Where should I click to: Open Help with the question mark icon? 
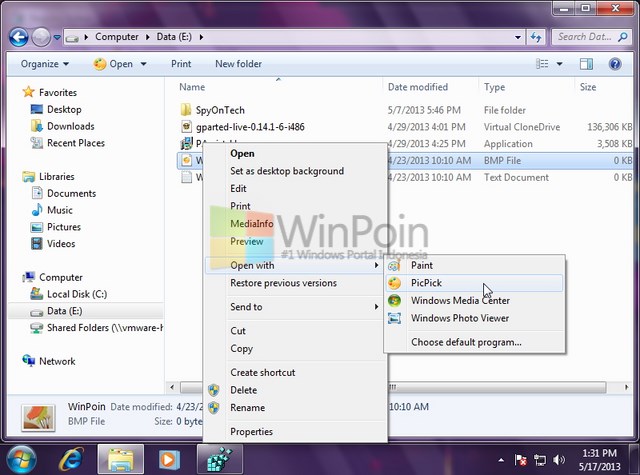(x=615, y=64)
